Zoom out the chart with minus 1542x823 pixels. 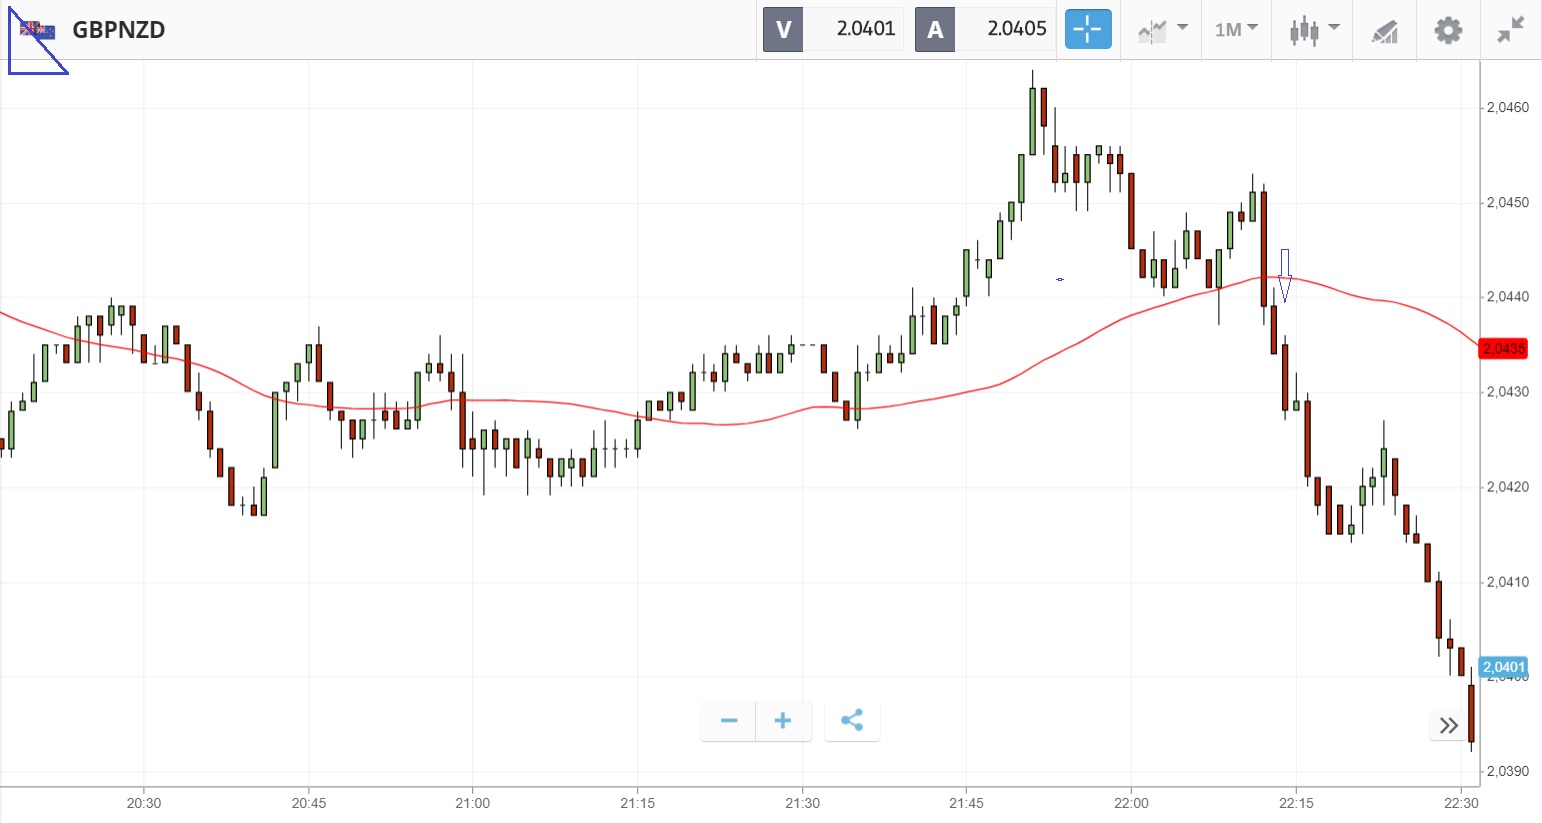tap(729, 721)
